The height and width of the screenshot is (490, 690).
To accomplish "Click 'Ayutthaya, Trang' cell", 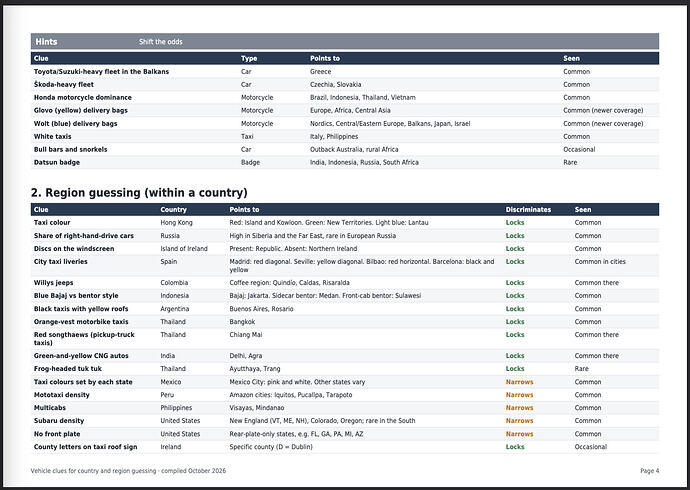I will tap(255, 369).
